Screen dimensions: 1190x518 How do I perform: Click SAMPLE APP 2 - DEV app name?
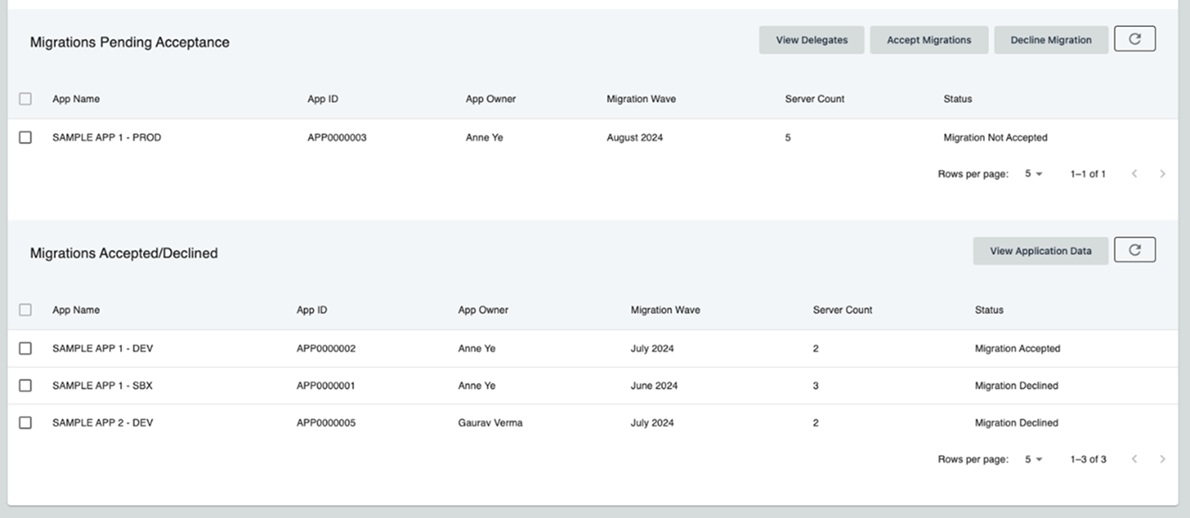102,422
